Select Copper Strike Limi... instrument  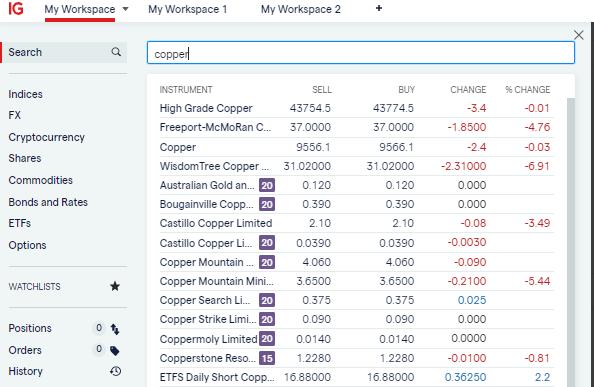[x=208, y=319]
